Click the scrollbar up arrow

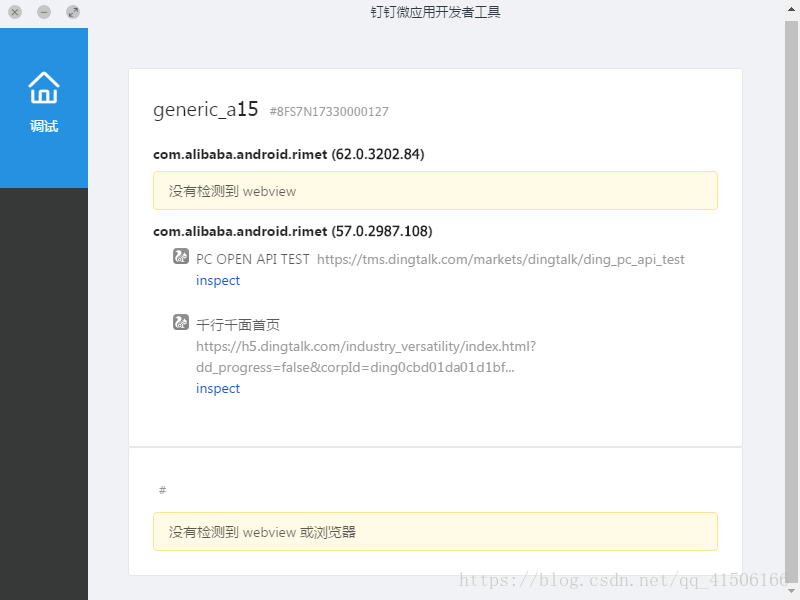tap(792, 9)
